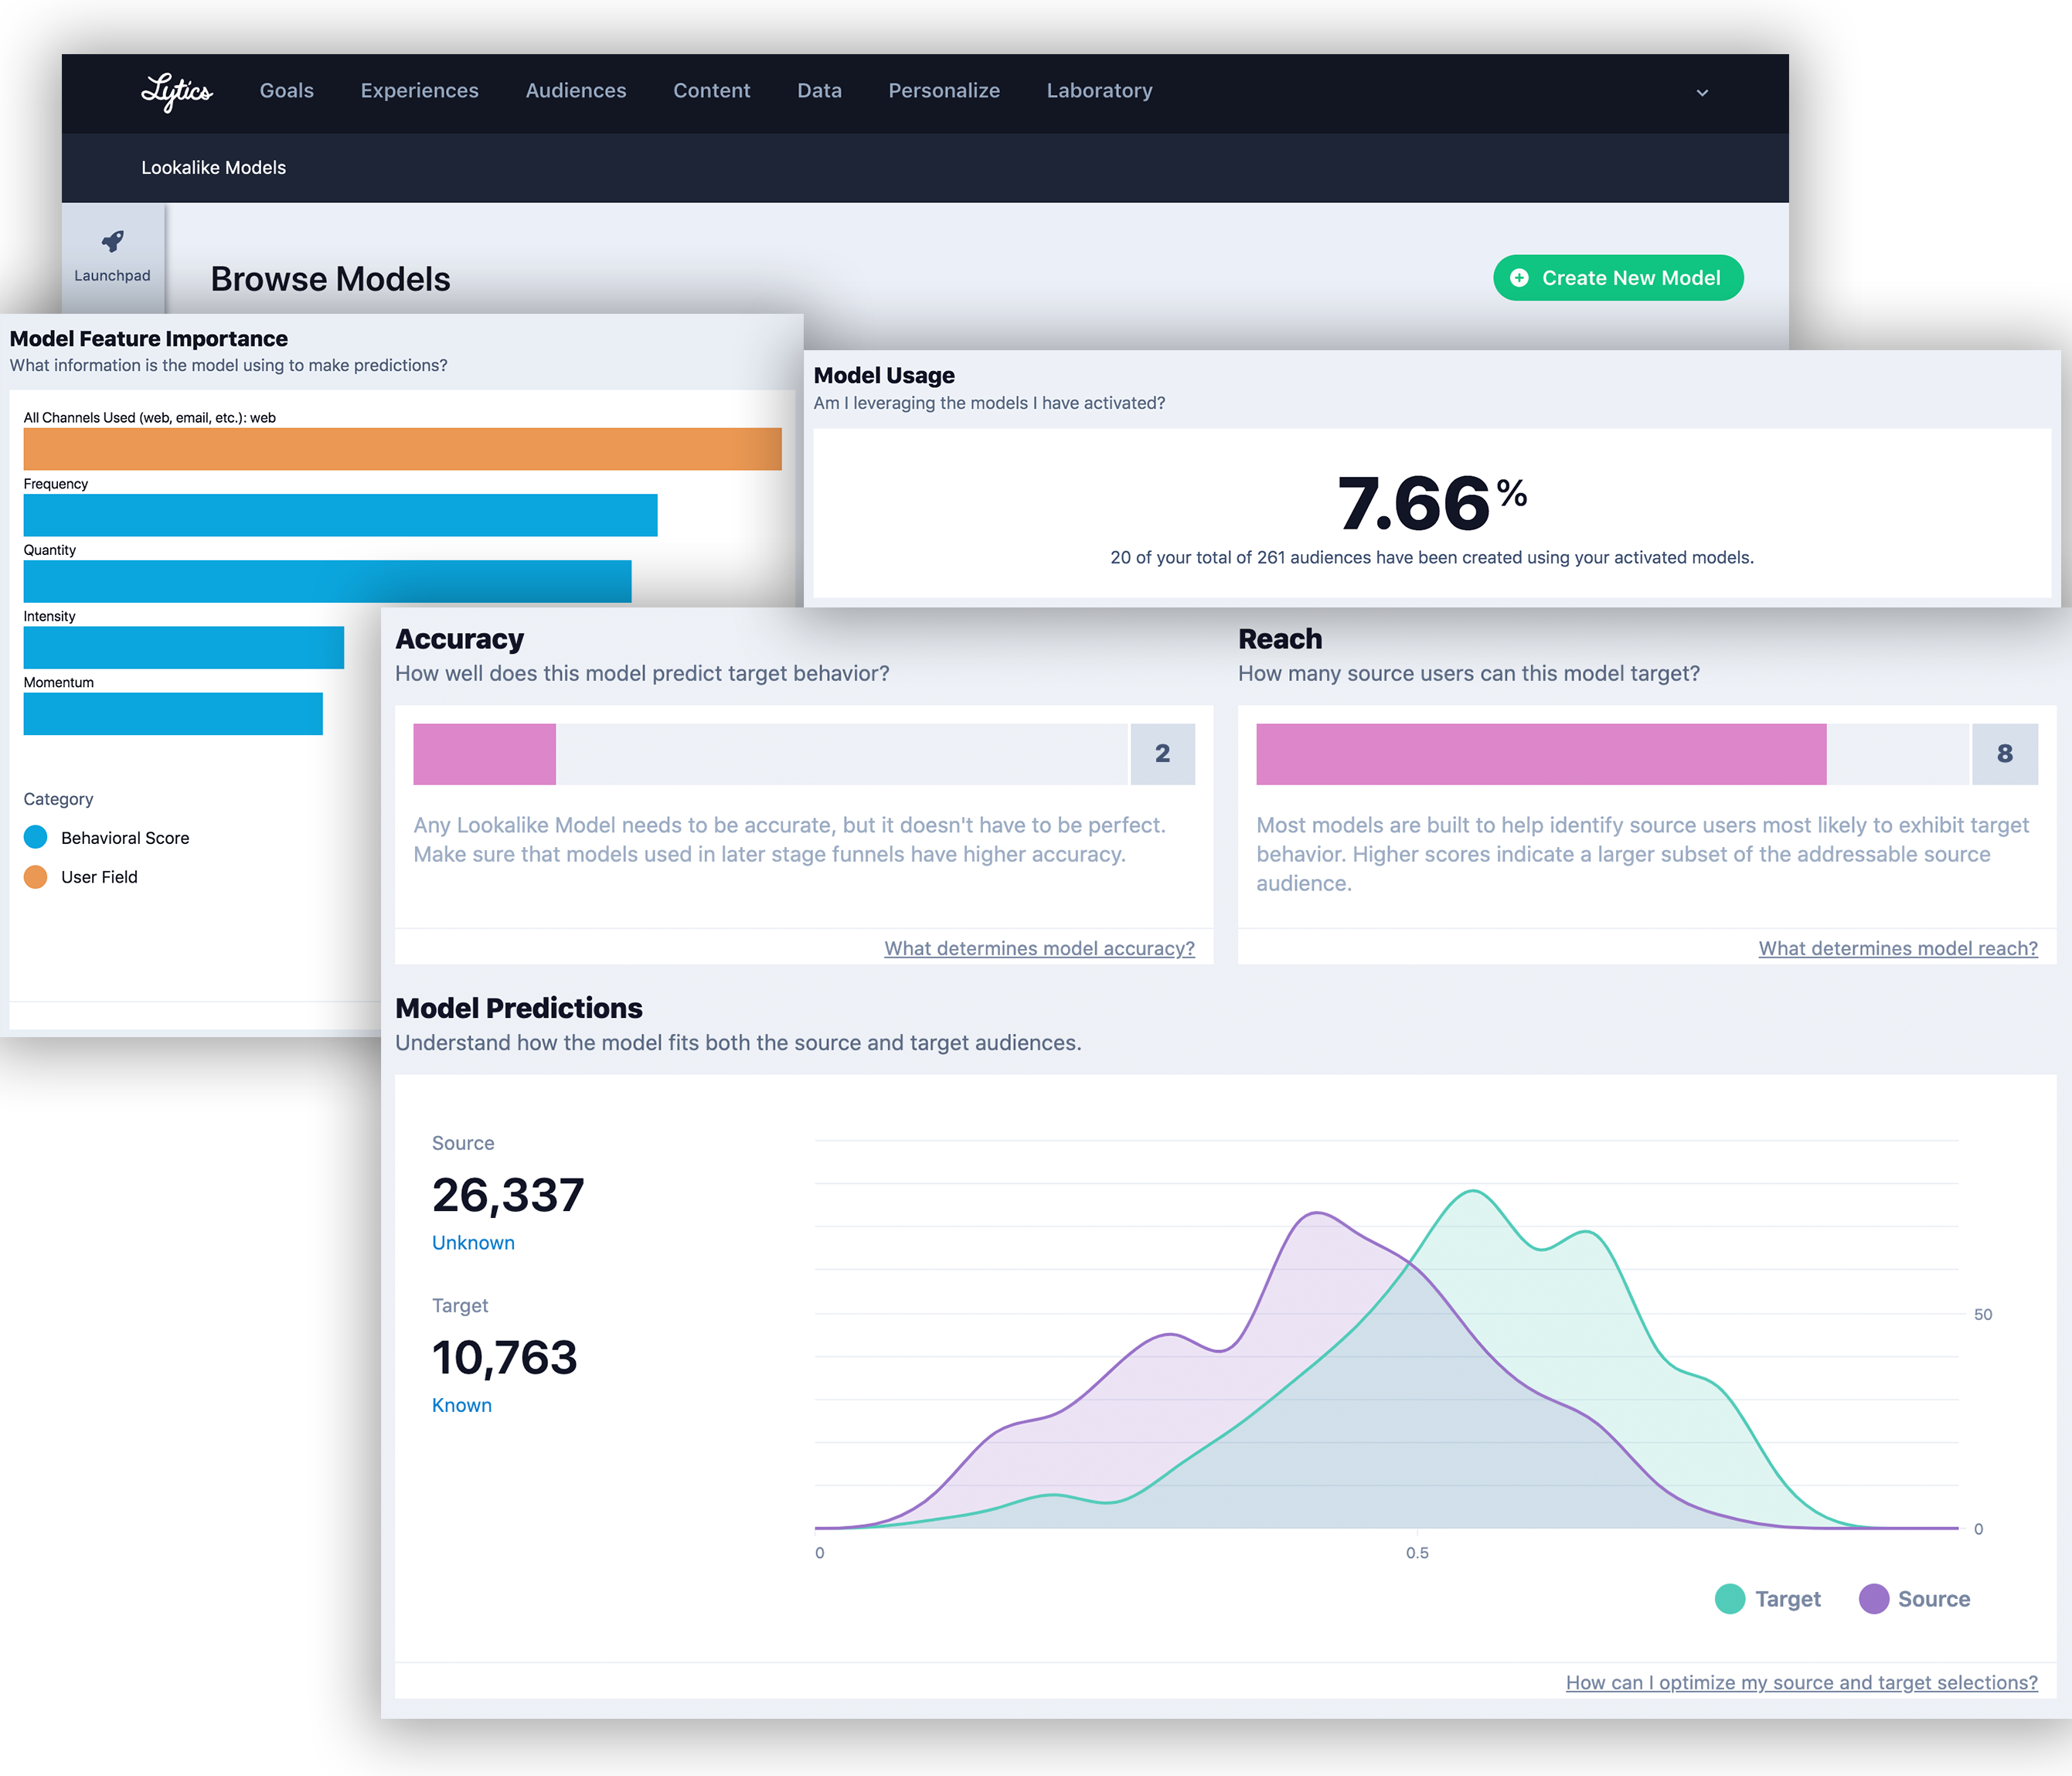This screenshot has height=1776, width=2072.
Task: Click the Behavioral Score legend dot
Action: click(x=35, y=837)
